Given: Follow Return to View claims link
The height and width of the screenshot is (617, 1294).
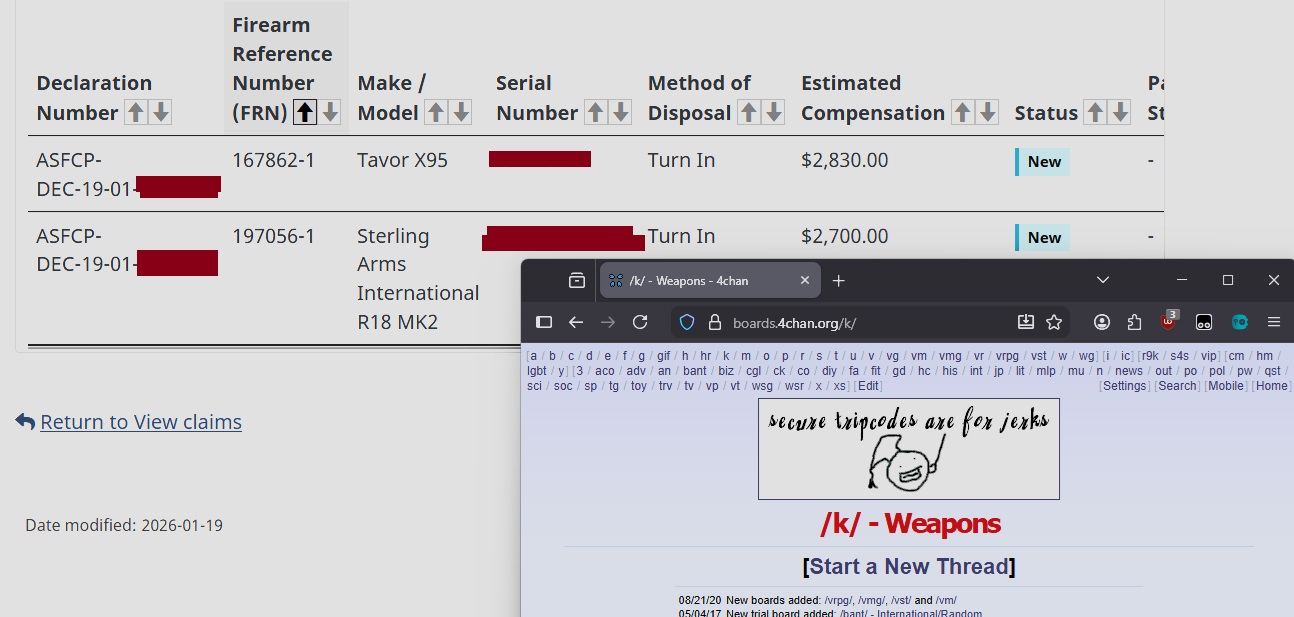Looking at the screenshot, I should [x=141, y=422].
